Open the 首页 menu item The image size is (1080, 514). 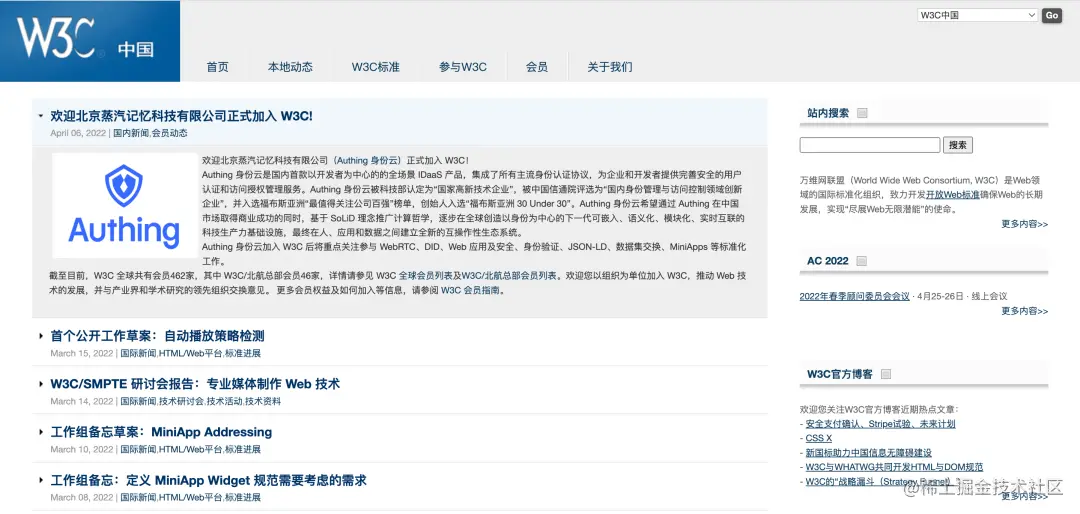217,67
